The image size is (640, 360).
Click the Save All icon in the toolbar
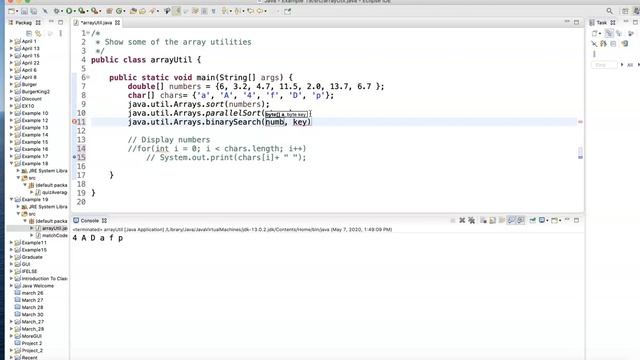coord(33,11)
